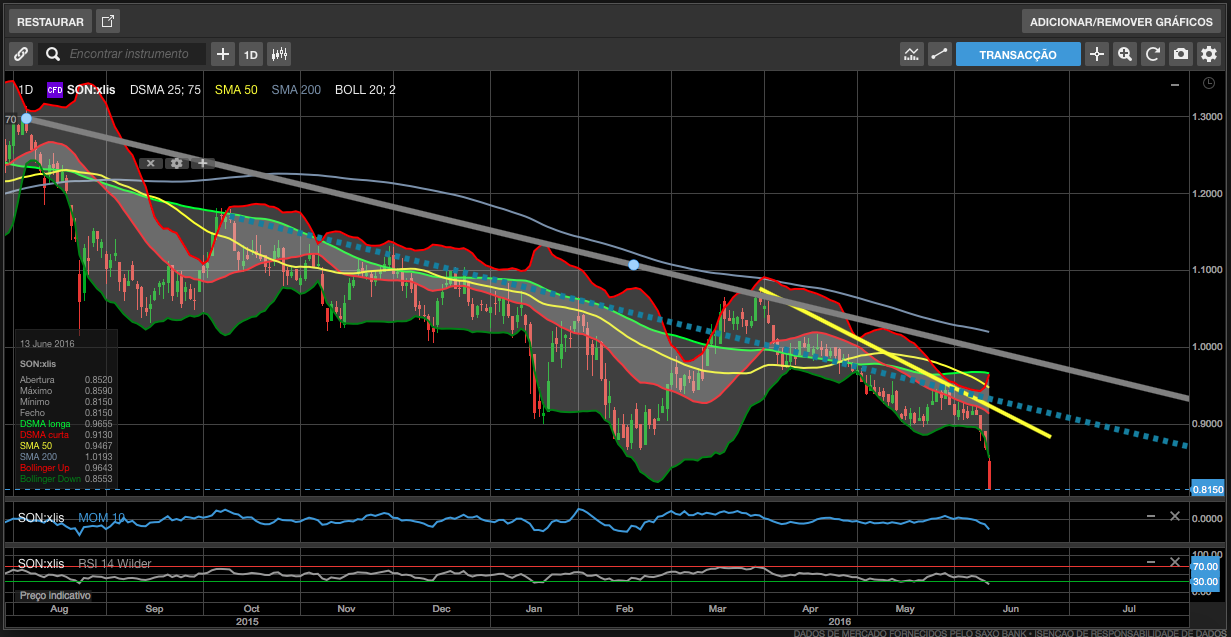Click the add instrument plus button

pos(223,54)
